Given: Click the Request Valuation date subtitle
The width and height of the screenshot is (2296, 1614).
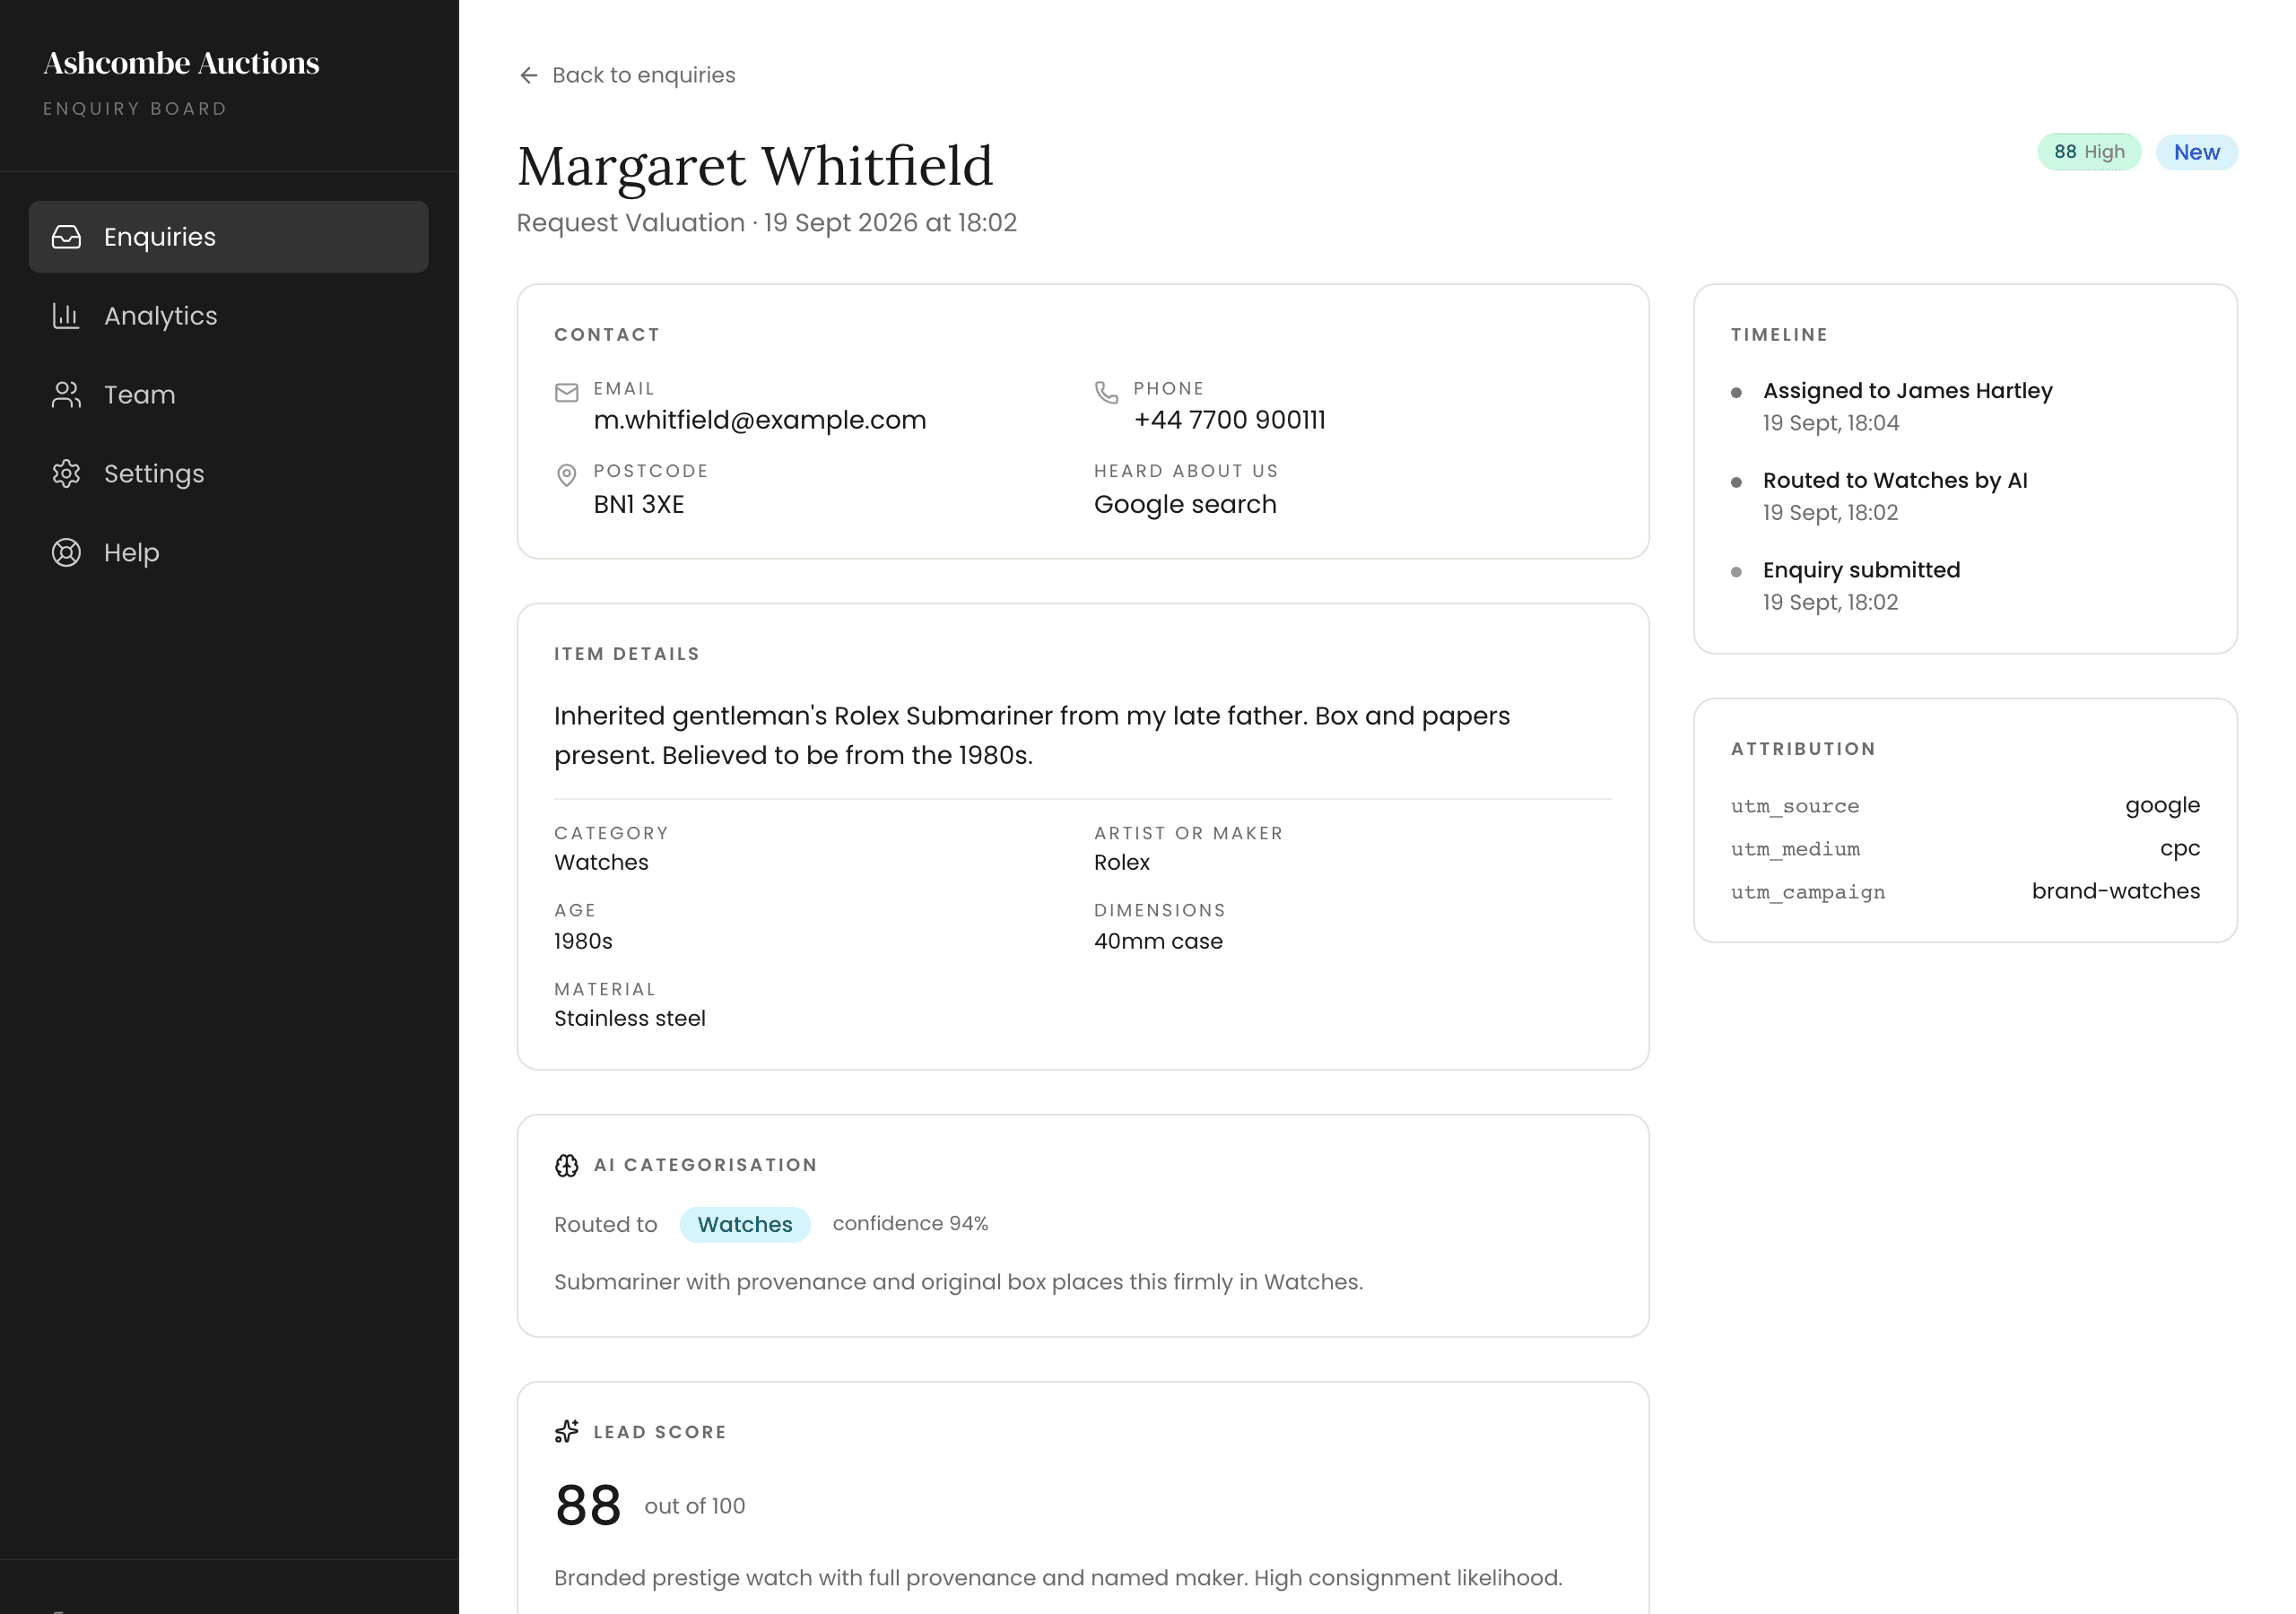Looking at the screenshot, I should pos(765,223).
